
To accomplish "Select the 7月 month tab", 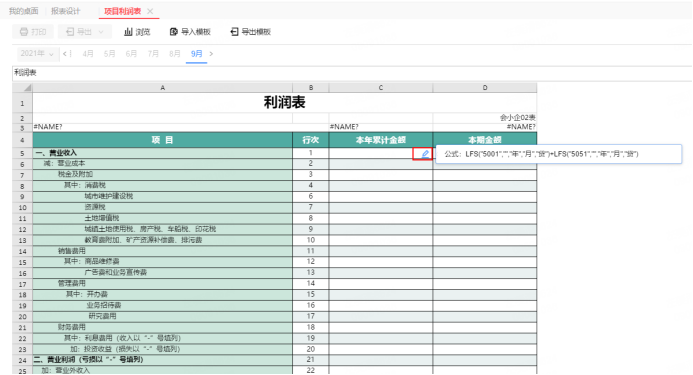I will coord(153,54).
